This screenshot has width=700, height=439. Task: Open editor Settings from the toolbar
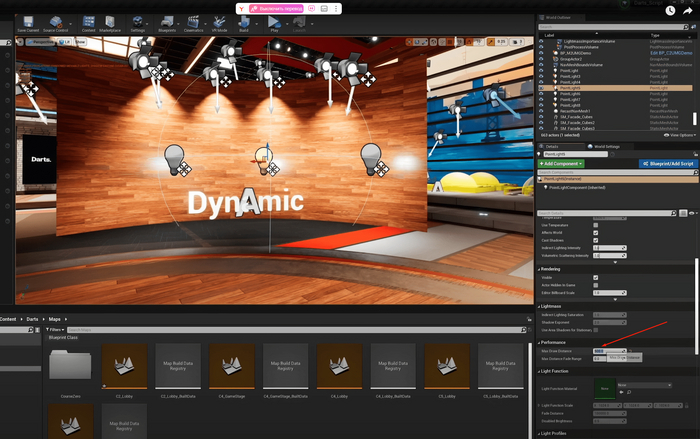tap(138, 22)
